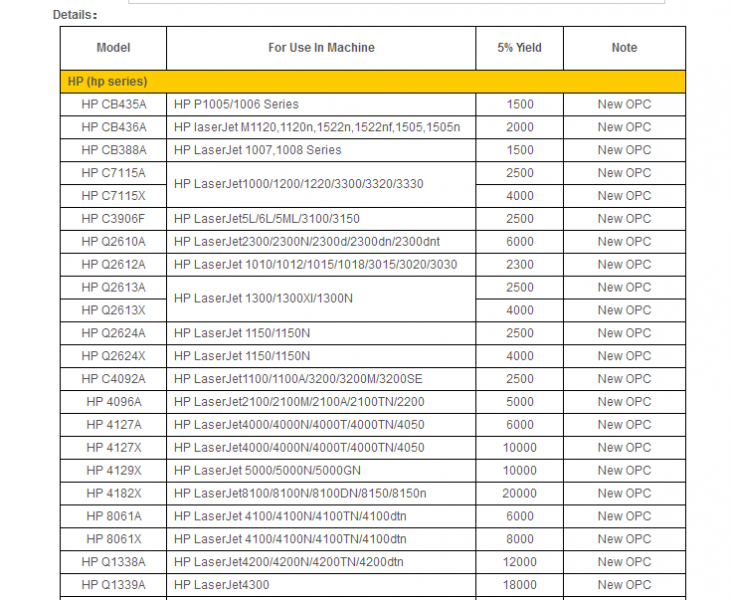
Task: Click HP LaserJet1000/1200/1220 merged machine cell
Action: (x=321, y=184)
